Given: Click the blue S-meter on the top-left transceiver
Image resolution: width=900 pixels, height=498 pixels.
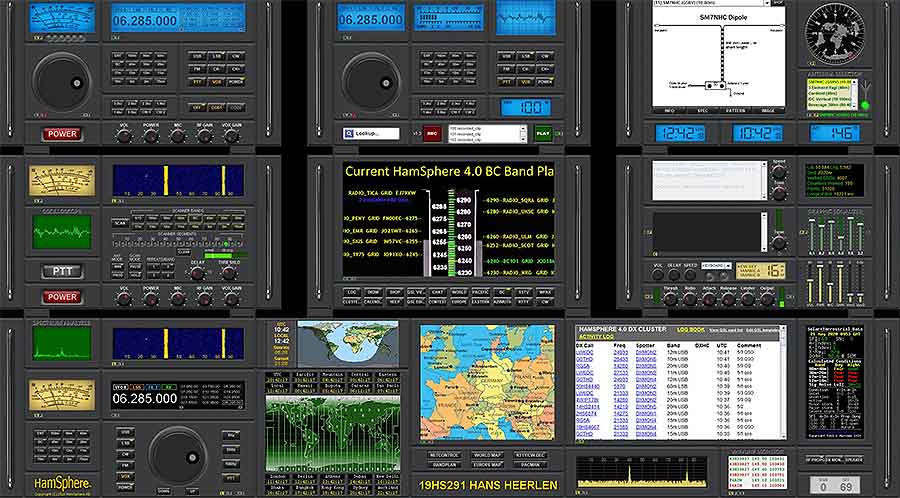Looking at the screenshot, I should point(62,18).
